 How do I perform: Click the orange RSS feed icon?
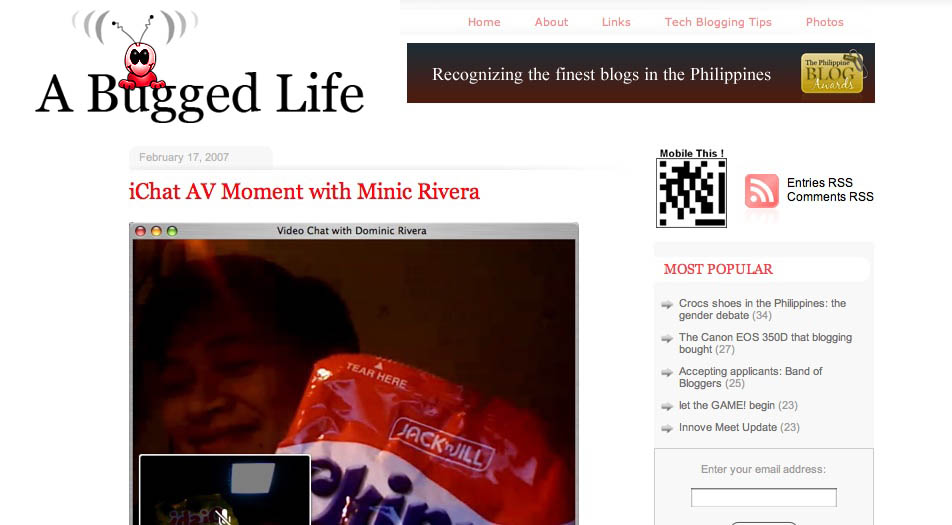pos(761,191)
